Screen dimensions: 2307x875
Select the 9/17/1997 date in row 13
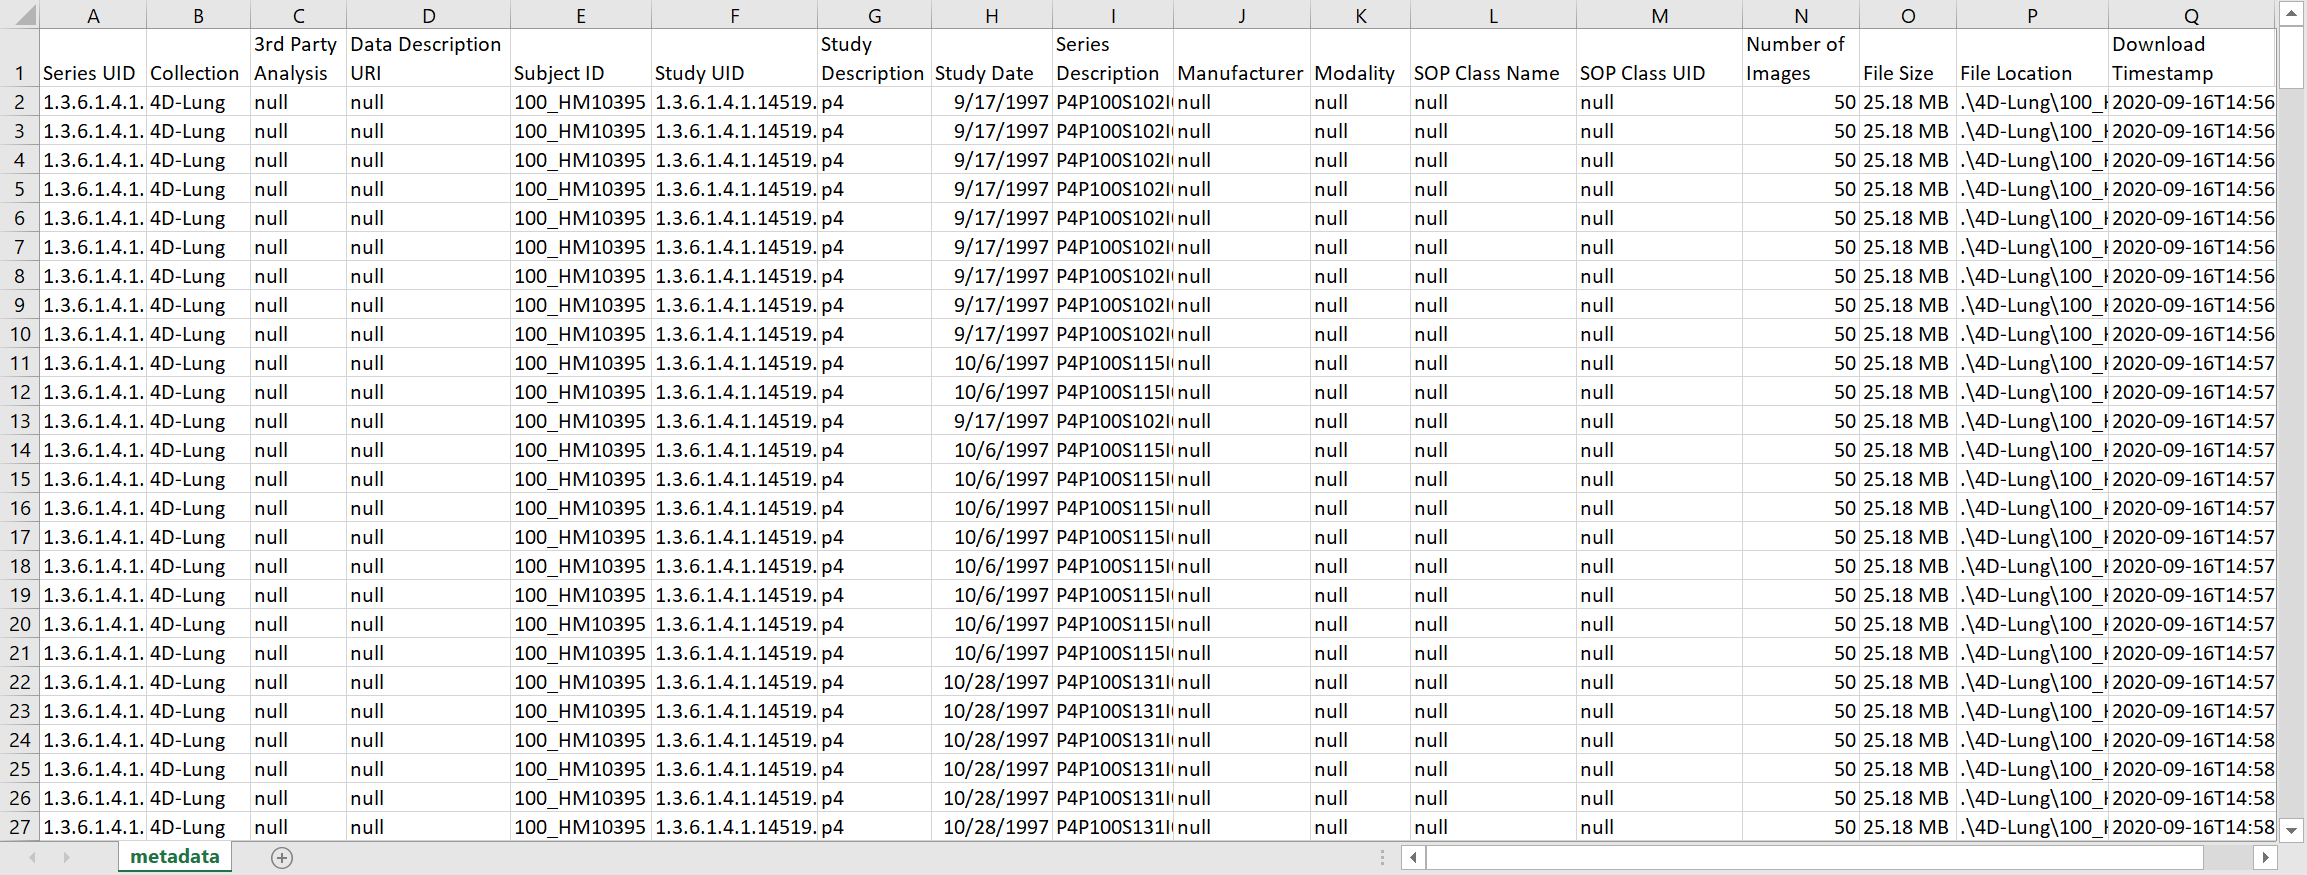991,421
